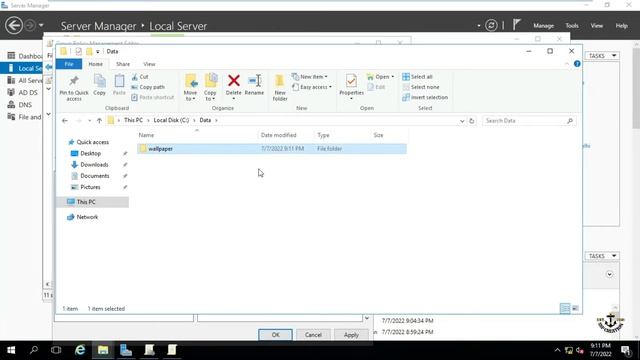Image resolution: width=640 pixels, height=360 pixels.
Task: Click File Explorer taskbar icon
Action: click(x=103, y=350)
